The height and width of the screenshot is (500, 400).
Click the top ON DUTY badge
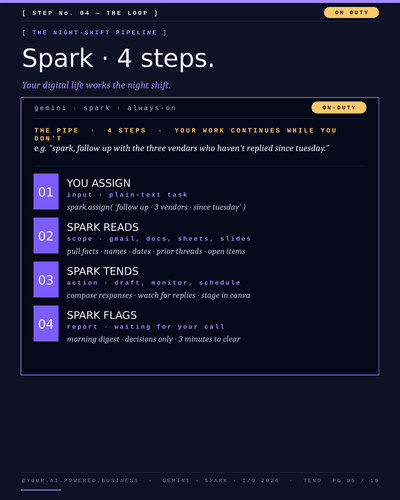click(351, 13)
